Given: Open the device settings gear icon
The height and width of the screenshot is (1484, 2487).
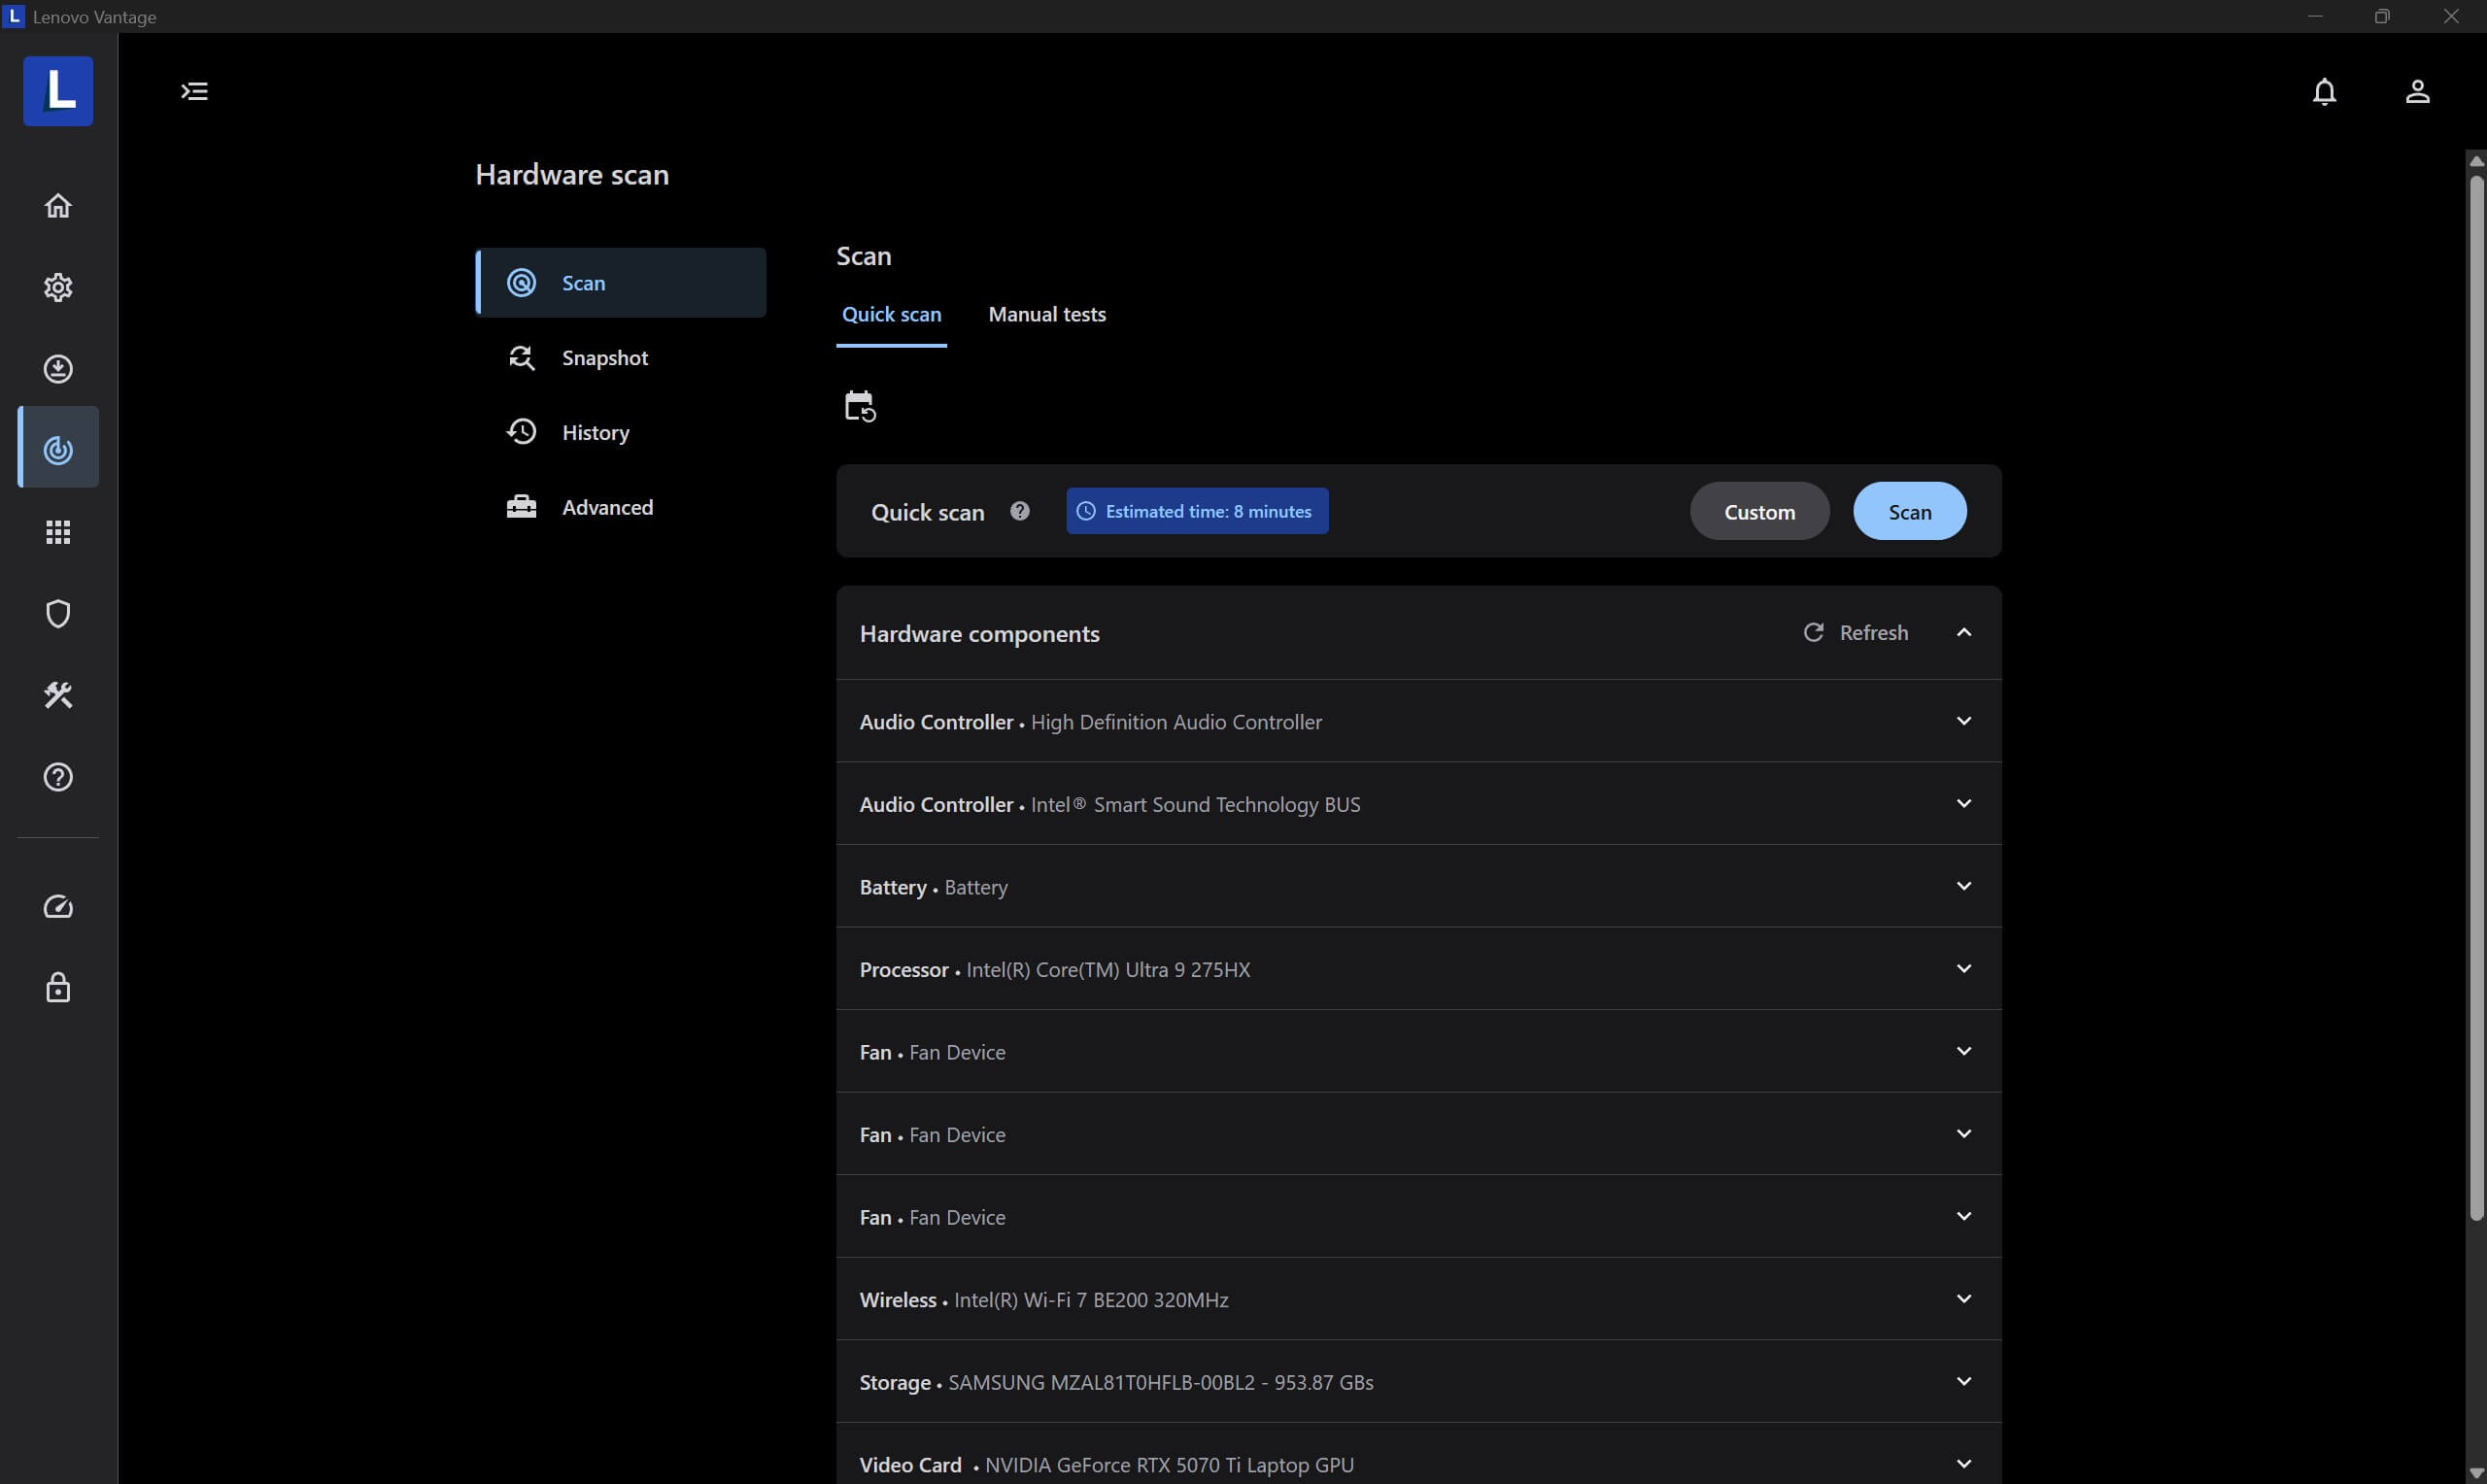Looking at the screenshot, I should (58, 287).
